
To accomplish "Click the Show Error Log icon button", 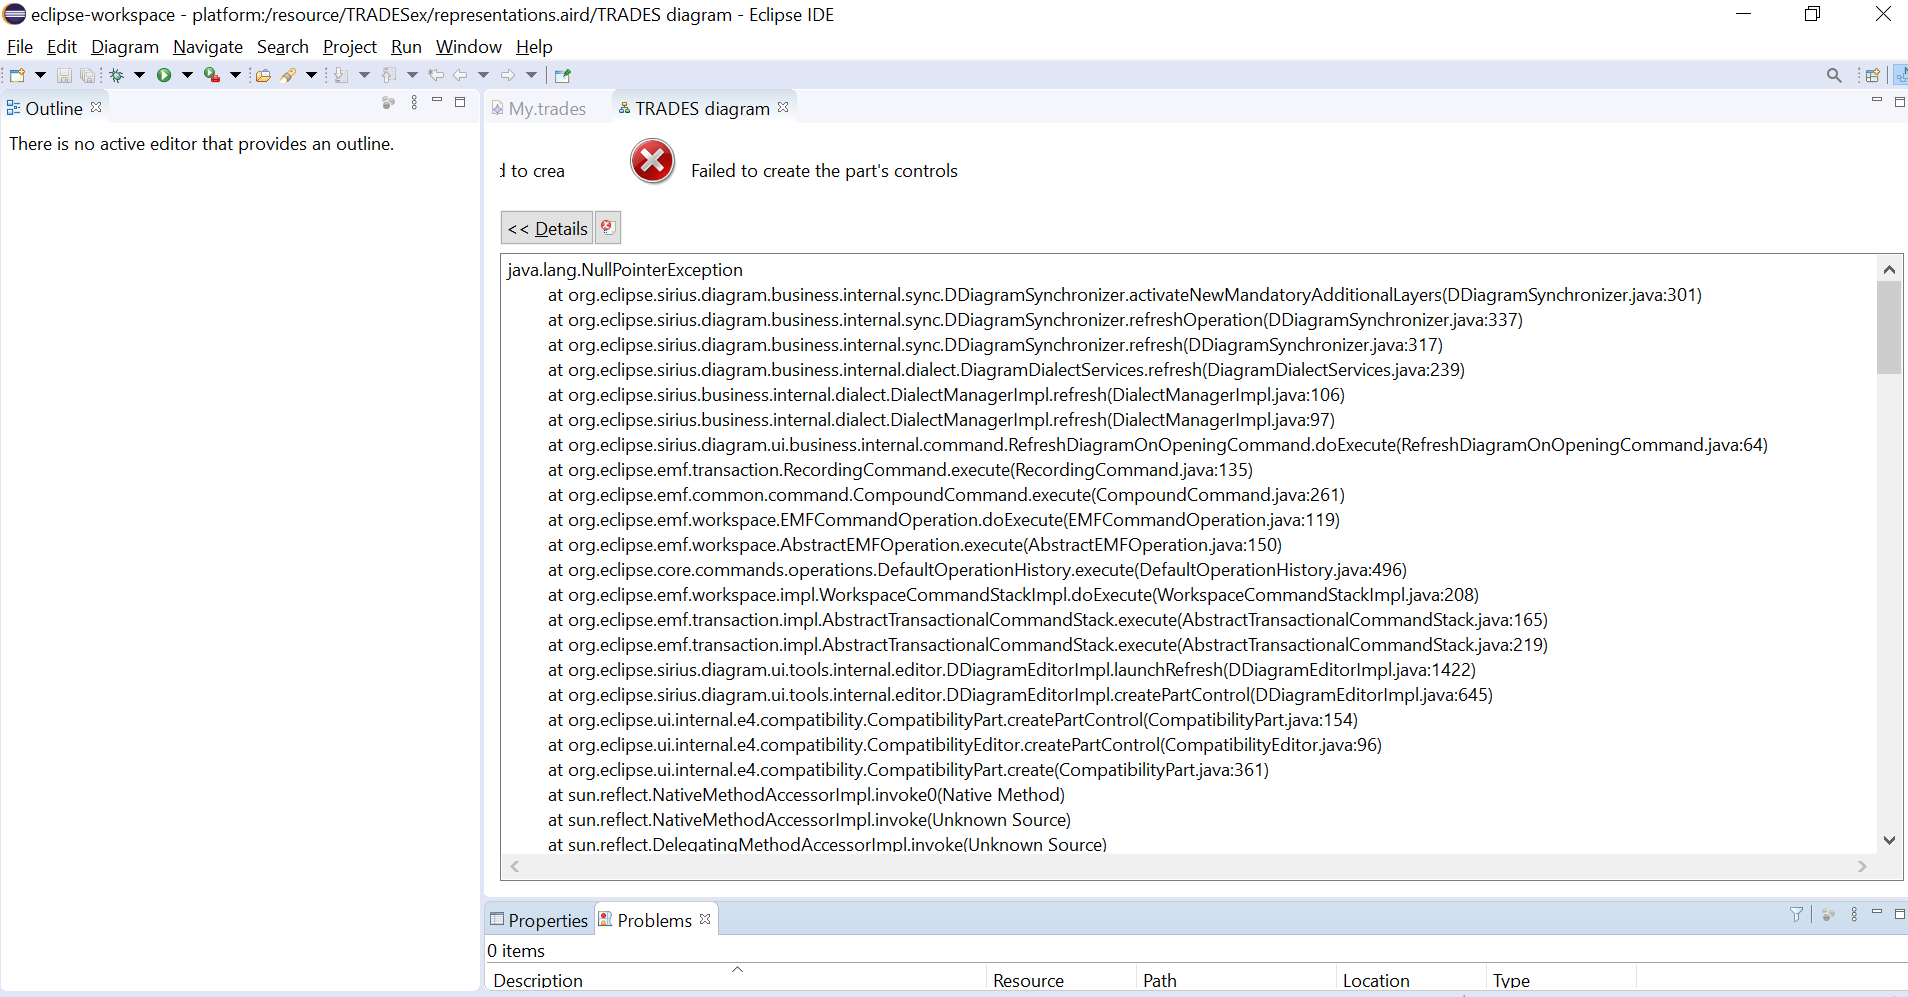I will 608,227.
